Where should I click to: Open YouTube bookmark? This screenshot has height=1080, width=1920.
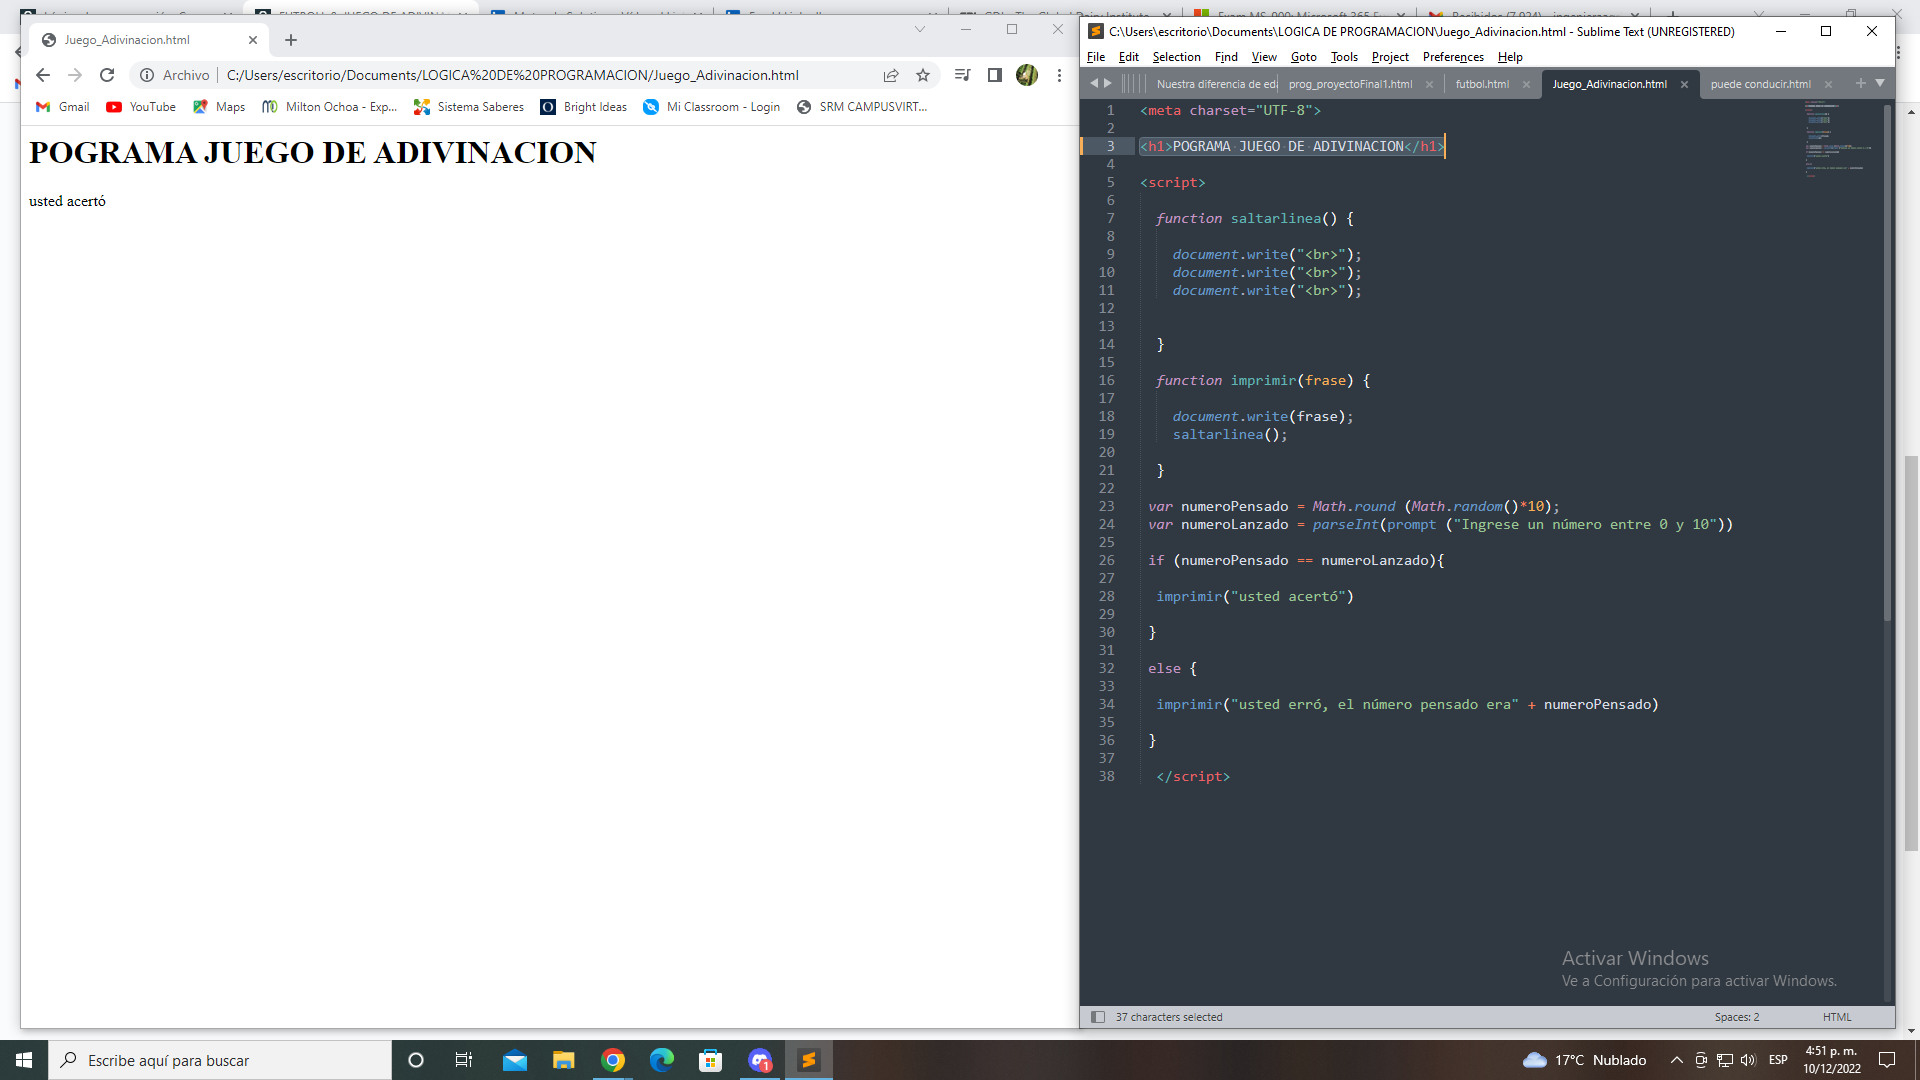141,107
